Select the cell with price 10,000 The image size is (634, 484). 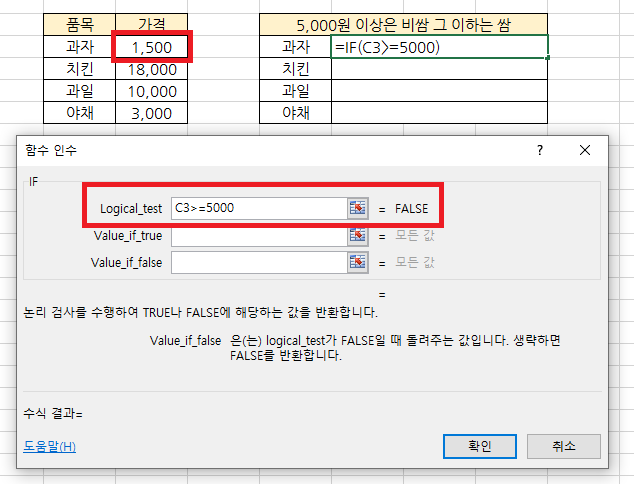pos(152,91)
